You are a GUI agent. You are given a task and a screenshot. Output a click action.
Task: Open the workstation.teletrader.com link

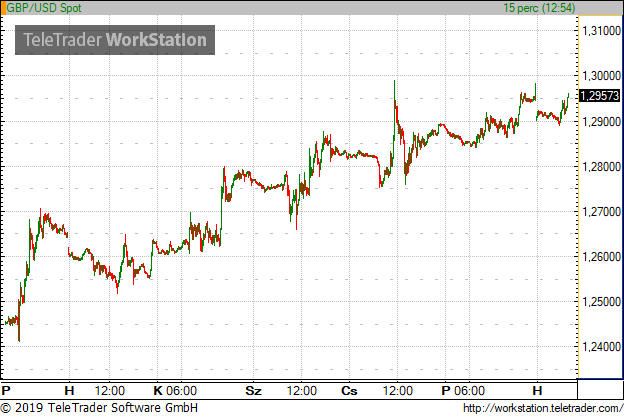pos(543,408)
